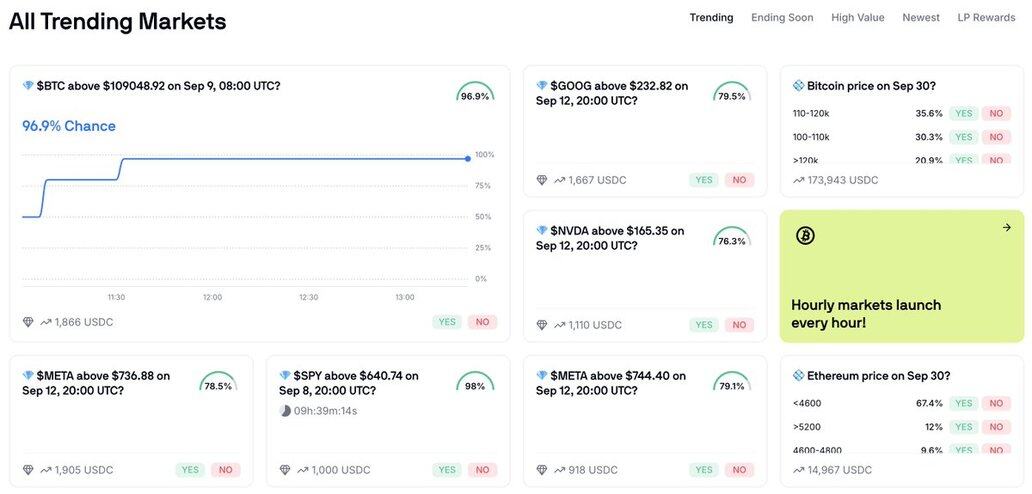1032x494 pixels.
Task: Select YES on the $META above $736.88 market
Action: click(x=190, y=470)
